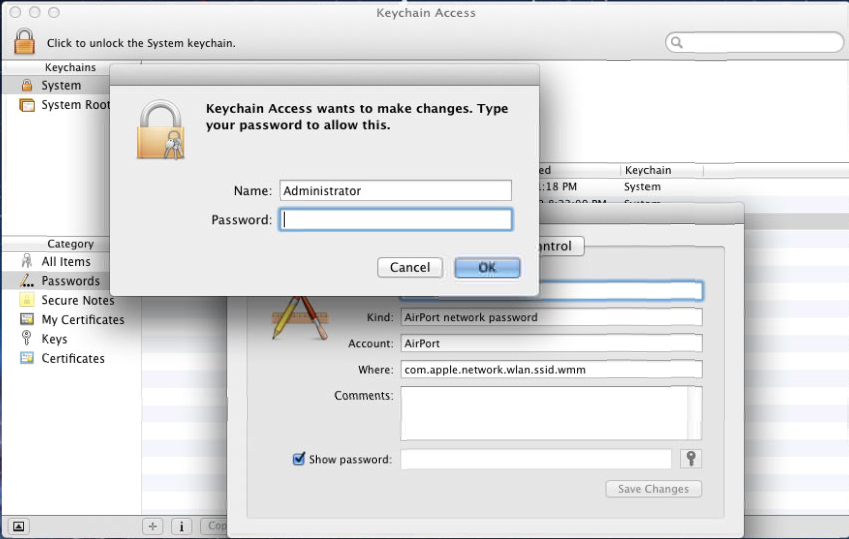Image resolution: width=849 pixels, height=539 pixels.
Task: Focus the Password field in authentication dialog
Action: click(x=395, y=220)
